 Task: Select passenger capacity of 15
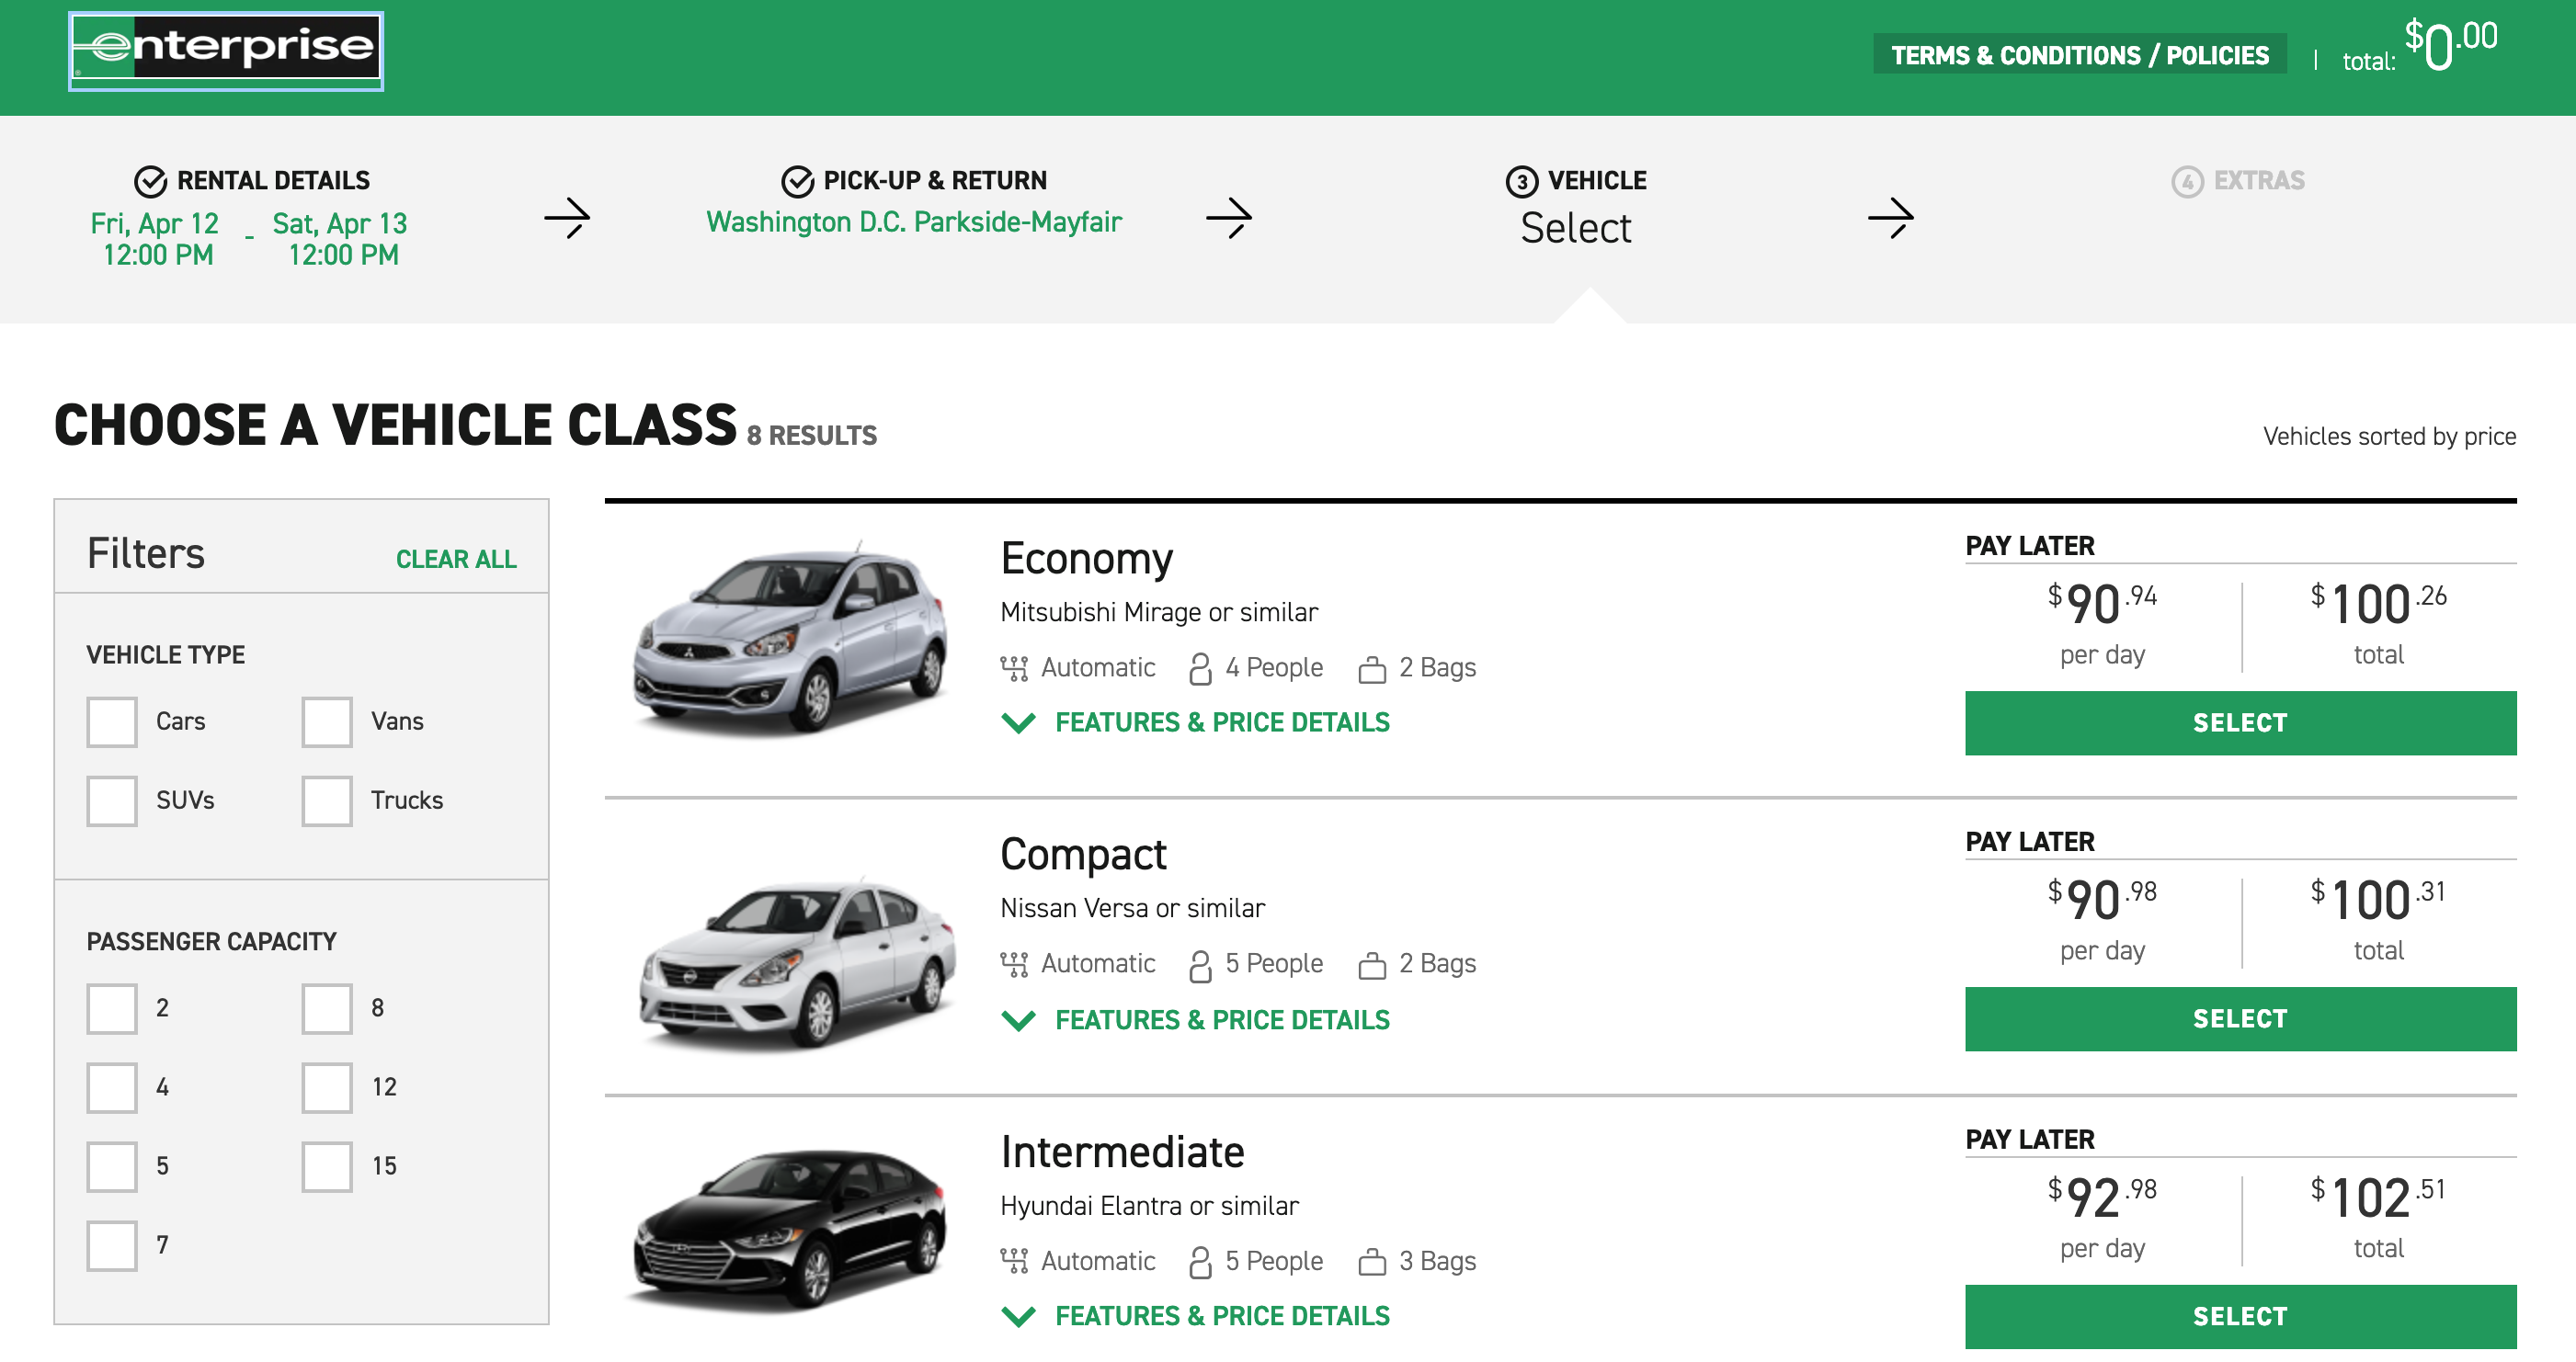326,1166
